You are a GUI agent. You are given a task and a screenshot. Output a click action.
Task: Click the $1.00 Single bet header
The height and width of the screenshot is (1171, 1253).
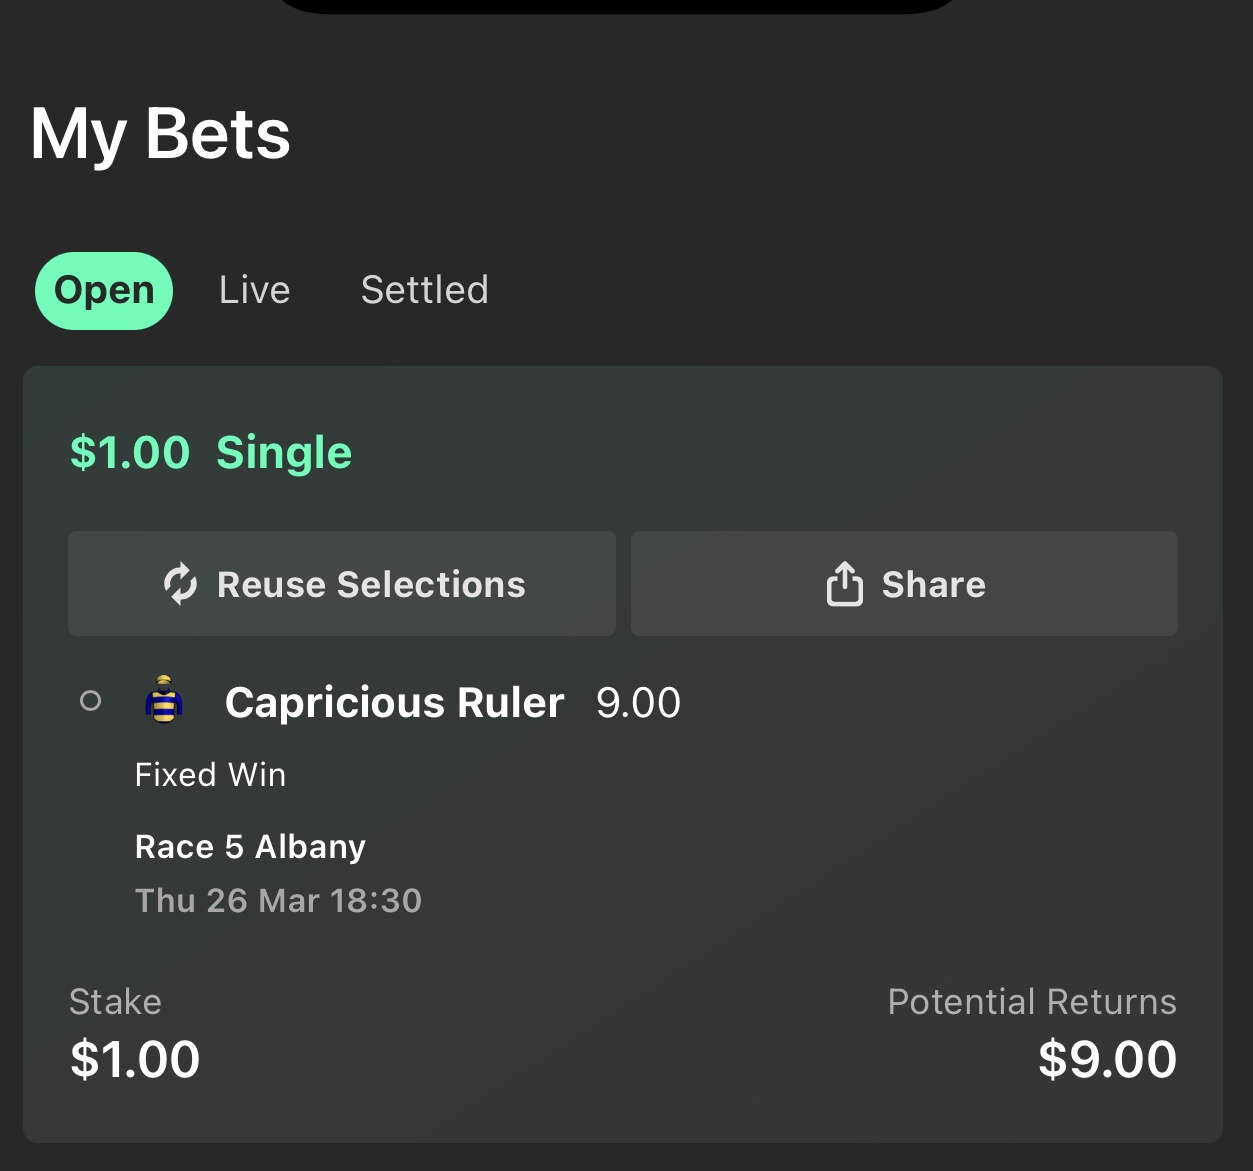click(x=211, y=453)
